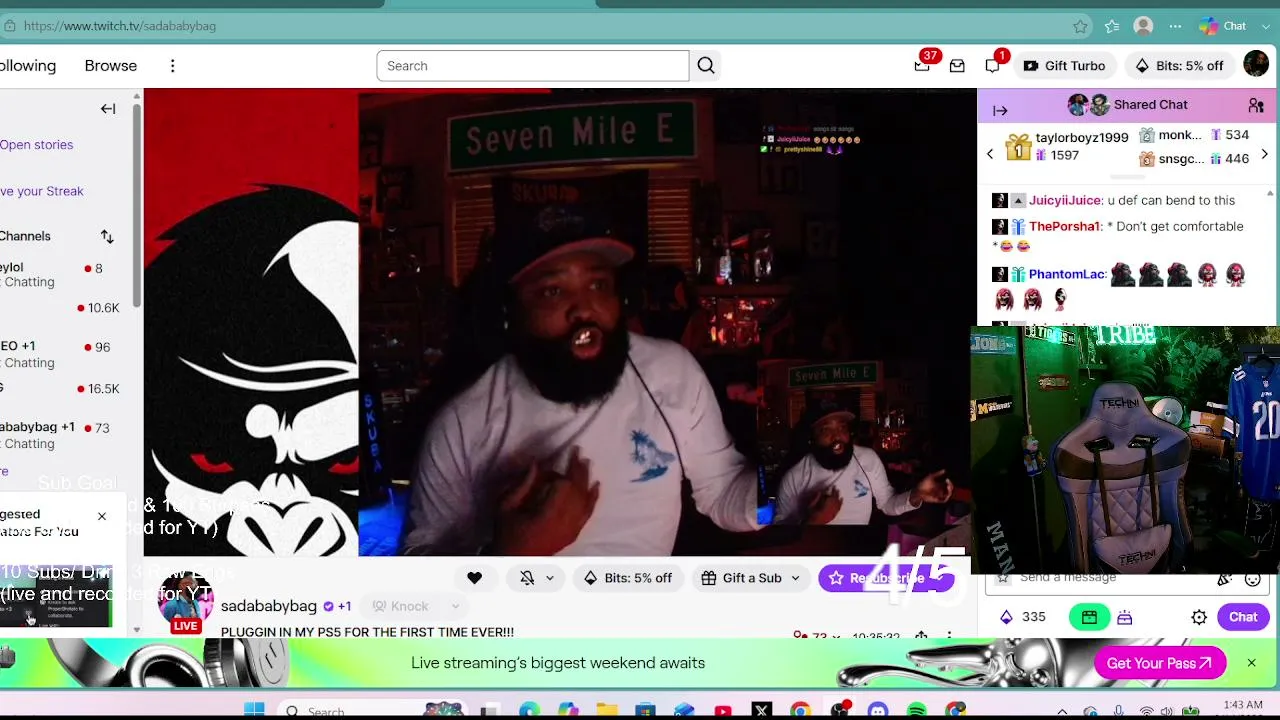Open the clock showing 1:43 AM
Viewport: 1280px width, 720px height.
point(1243,705)
